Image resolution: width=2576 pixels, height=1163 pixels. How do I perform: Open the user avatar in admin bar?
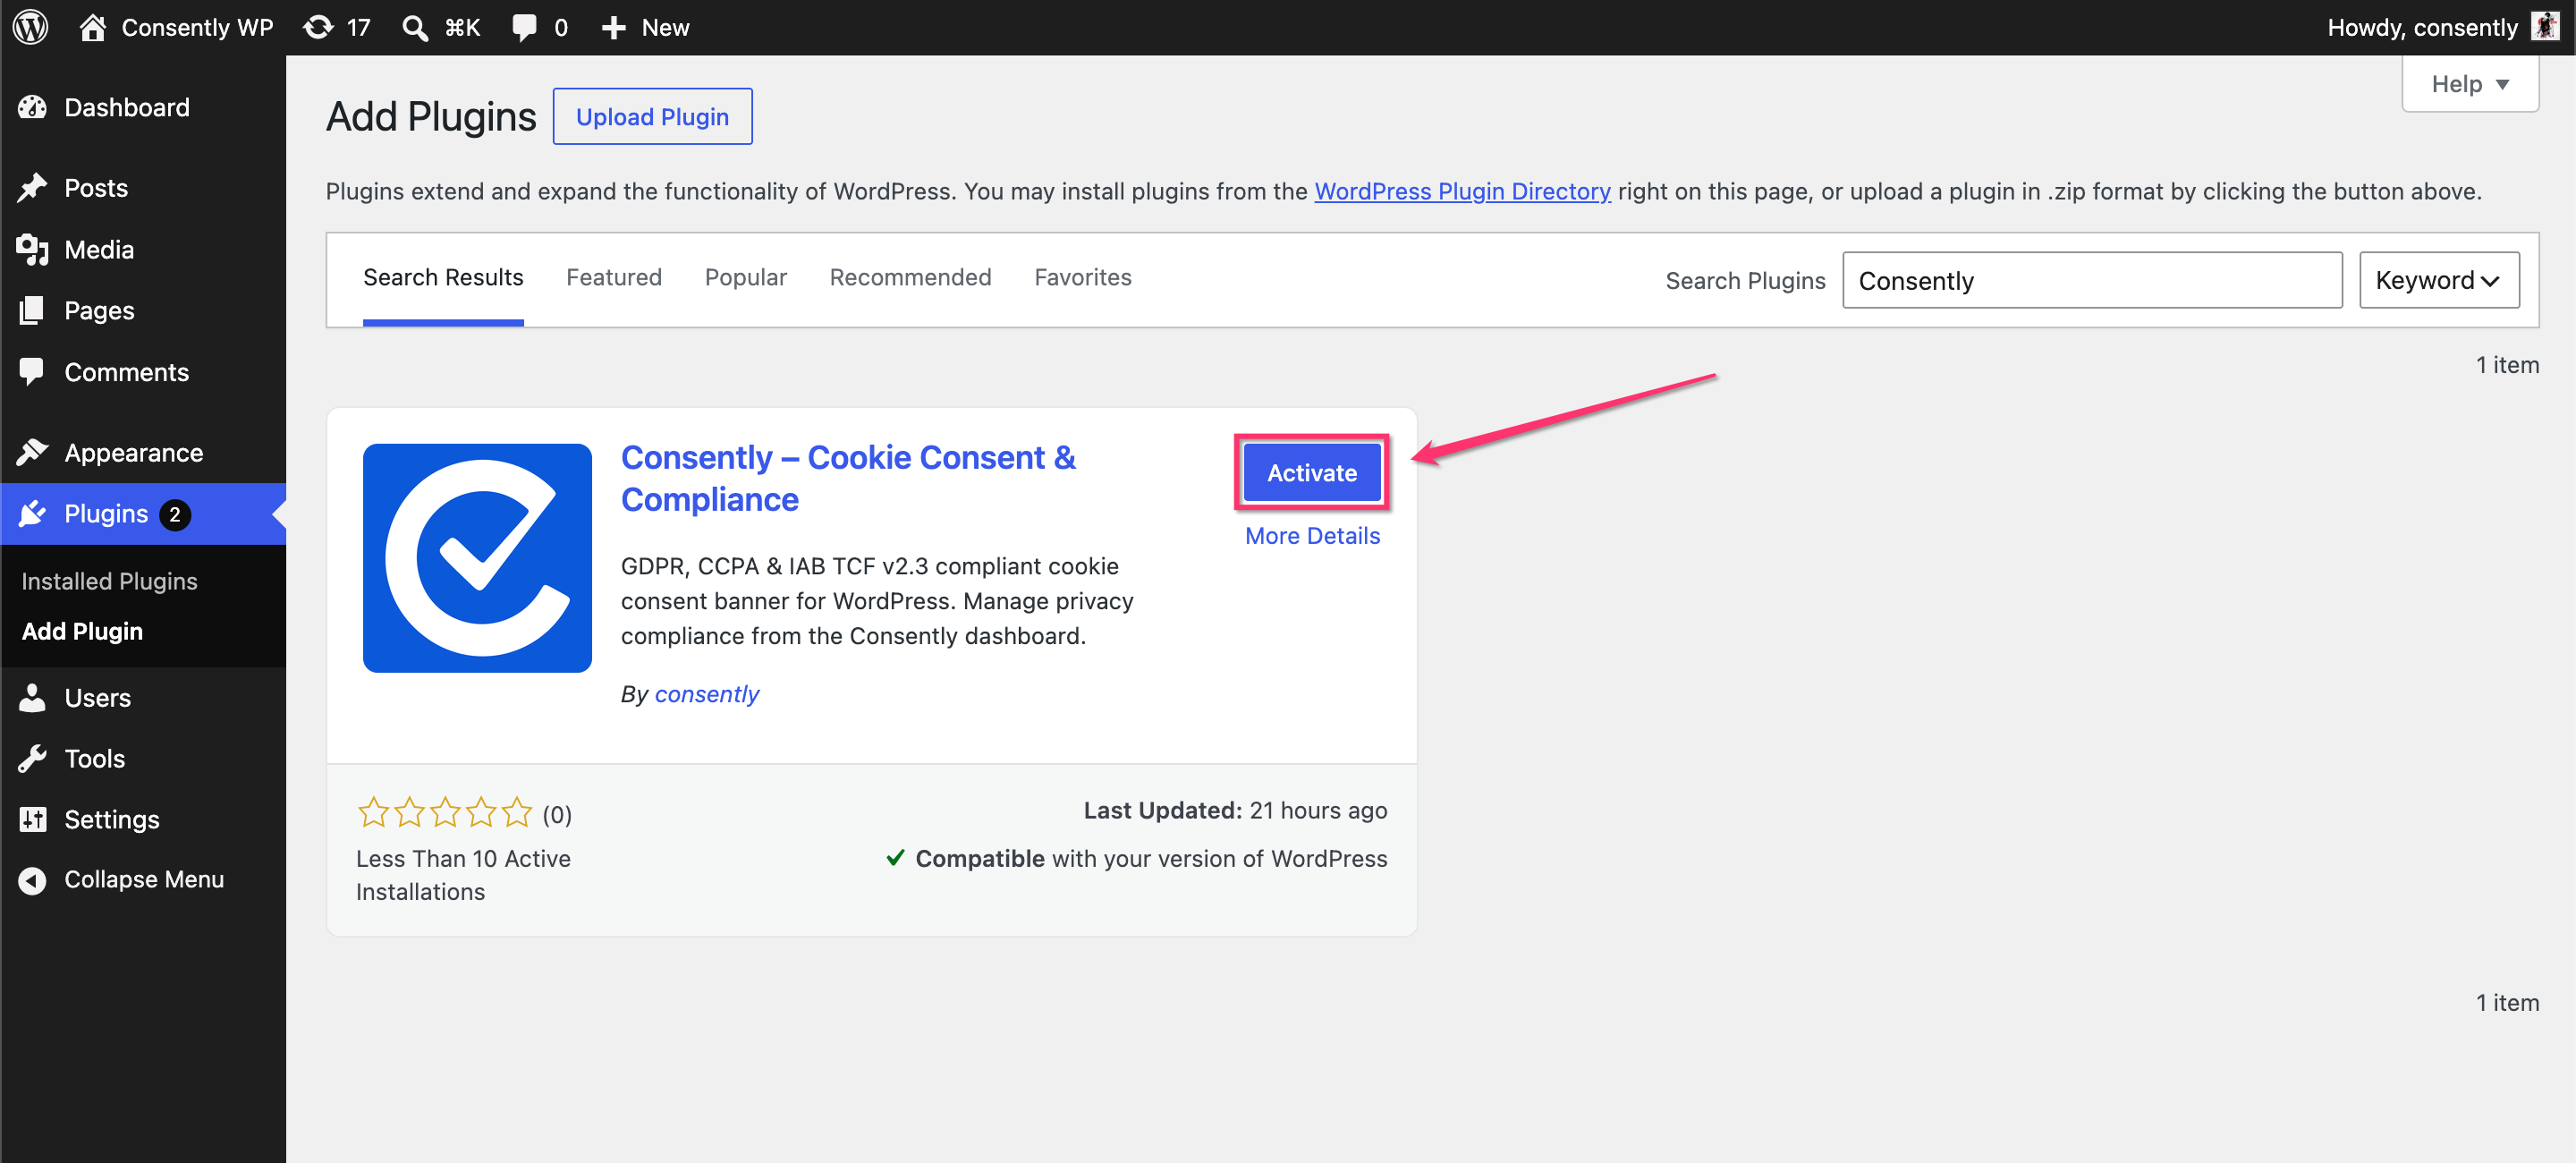coord(2544,26)
